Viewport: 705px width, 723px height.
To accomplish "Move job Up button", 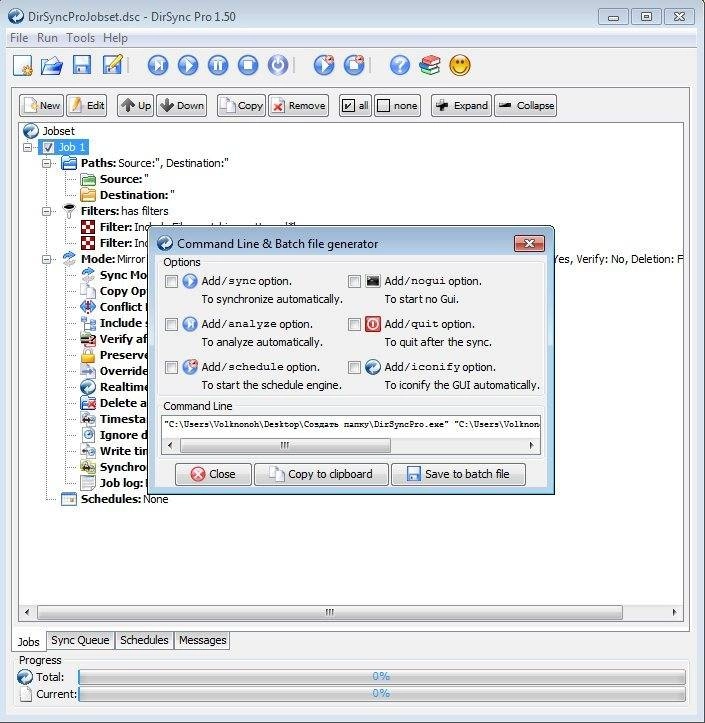I will [135, 106].
